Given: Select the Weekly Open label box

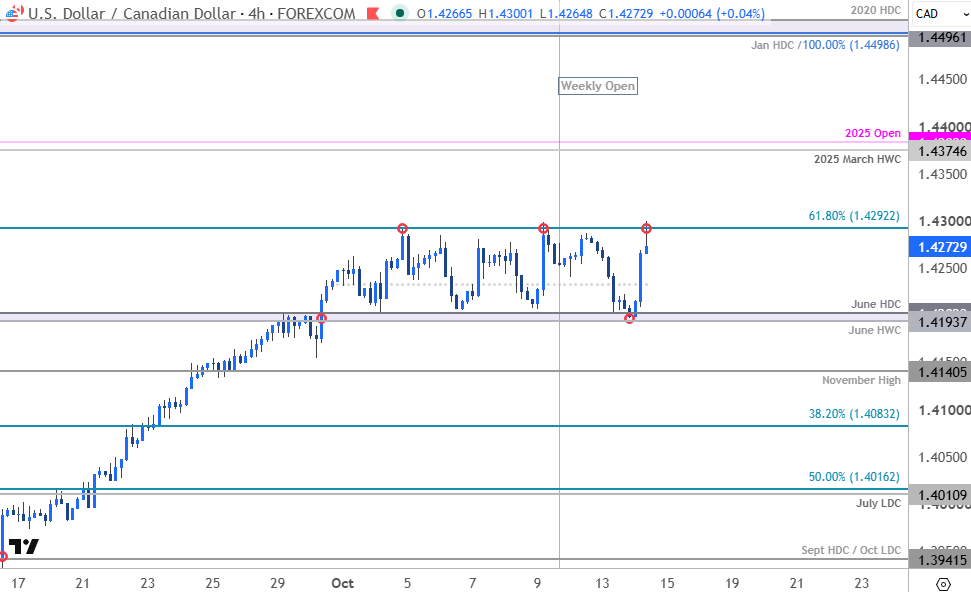Looking at the screenshot, I should click(598, 85).
